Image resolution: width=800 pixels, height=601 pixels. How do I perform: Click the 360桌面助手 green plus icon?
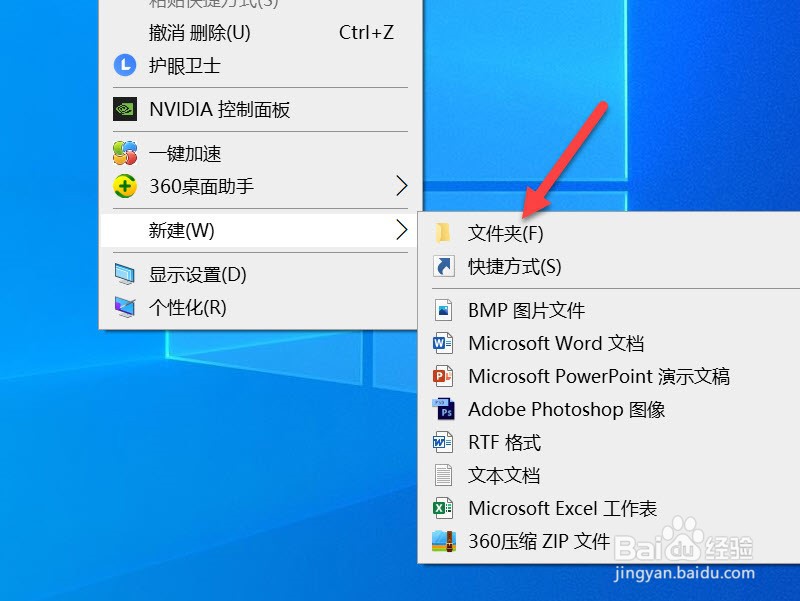tap(125, 186)
